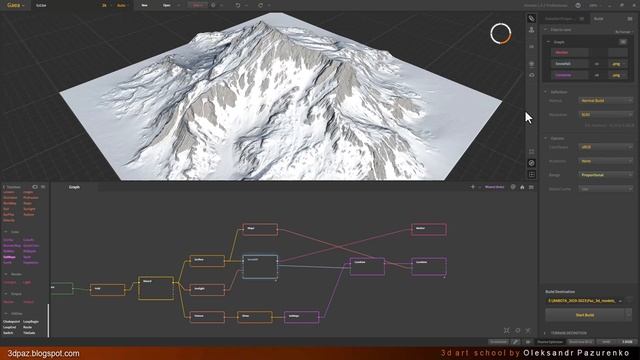Viewport: 640px width, 360px height.
Task: Pick SatMaps in the Toolbox Color list
Action: pos(9,257)
